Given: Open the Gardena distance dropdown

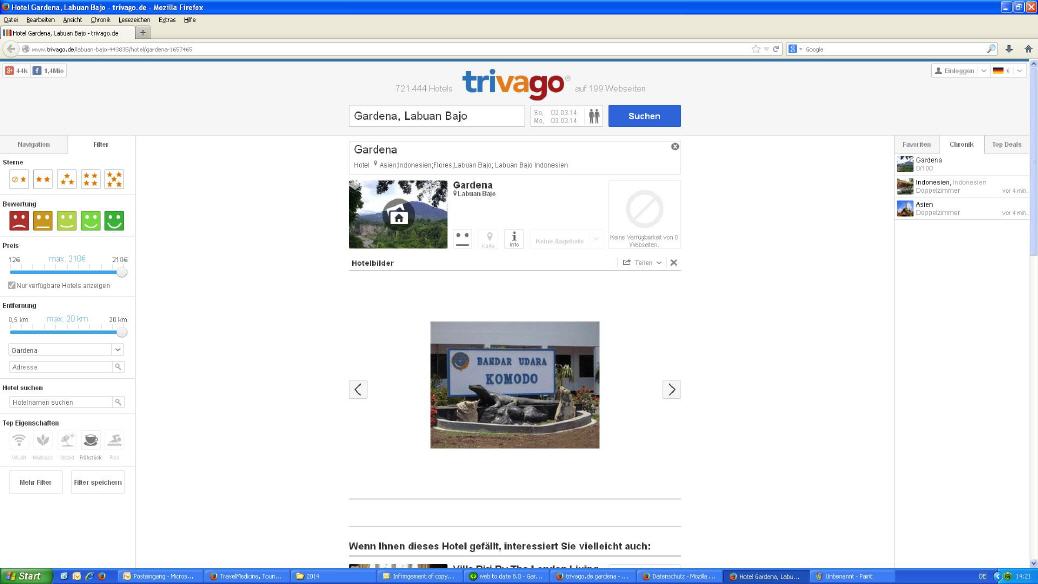Looking at the screenshot, I should click(x=66, y=350).
